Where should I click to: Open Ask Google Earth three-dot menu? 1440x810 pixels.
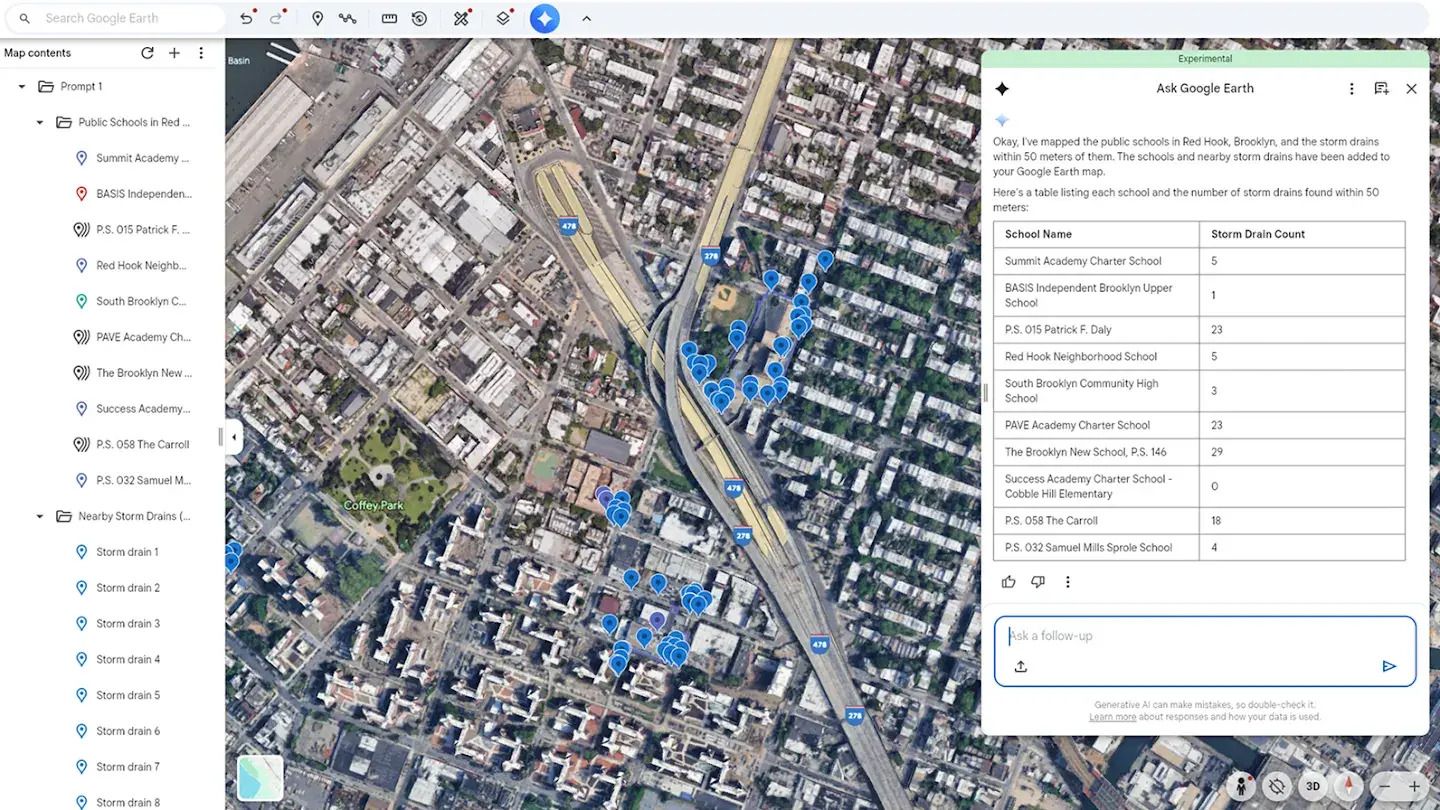1352,89
